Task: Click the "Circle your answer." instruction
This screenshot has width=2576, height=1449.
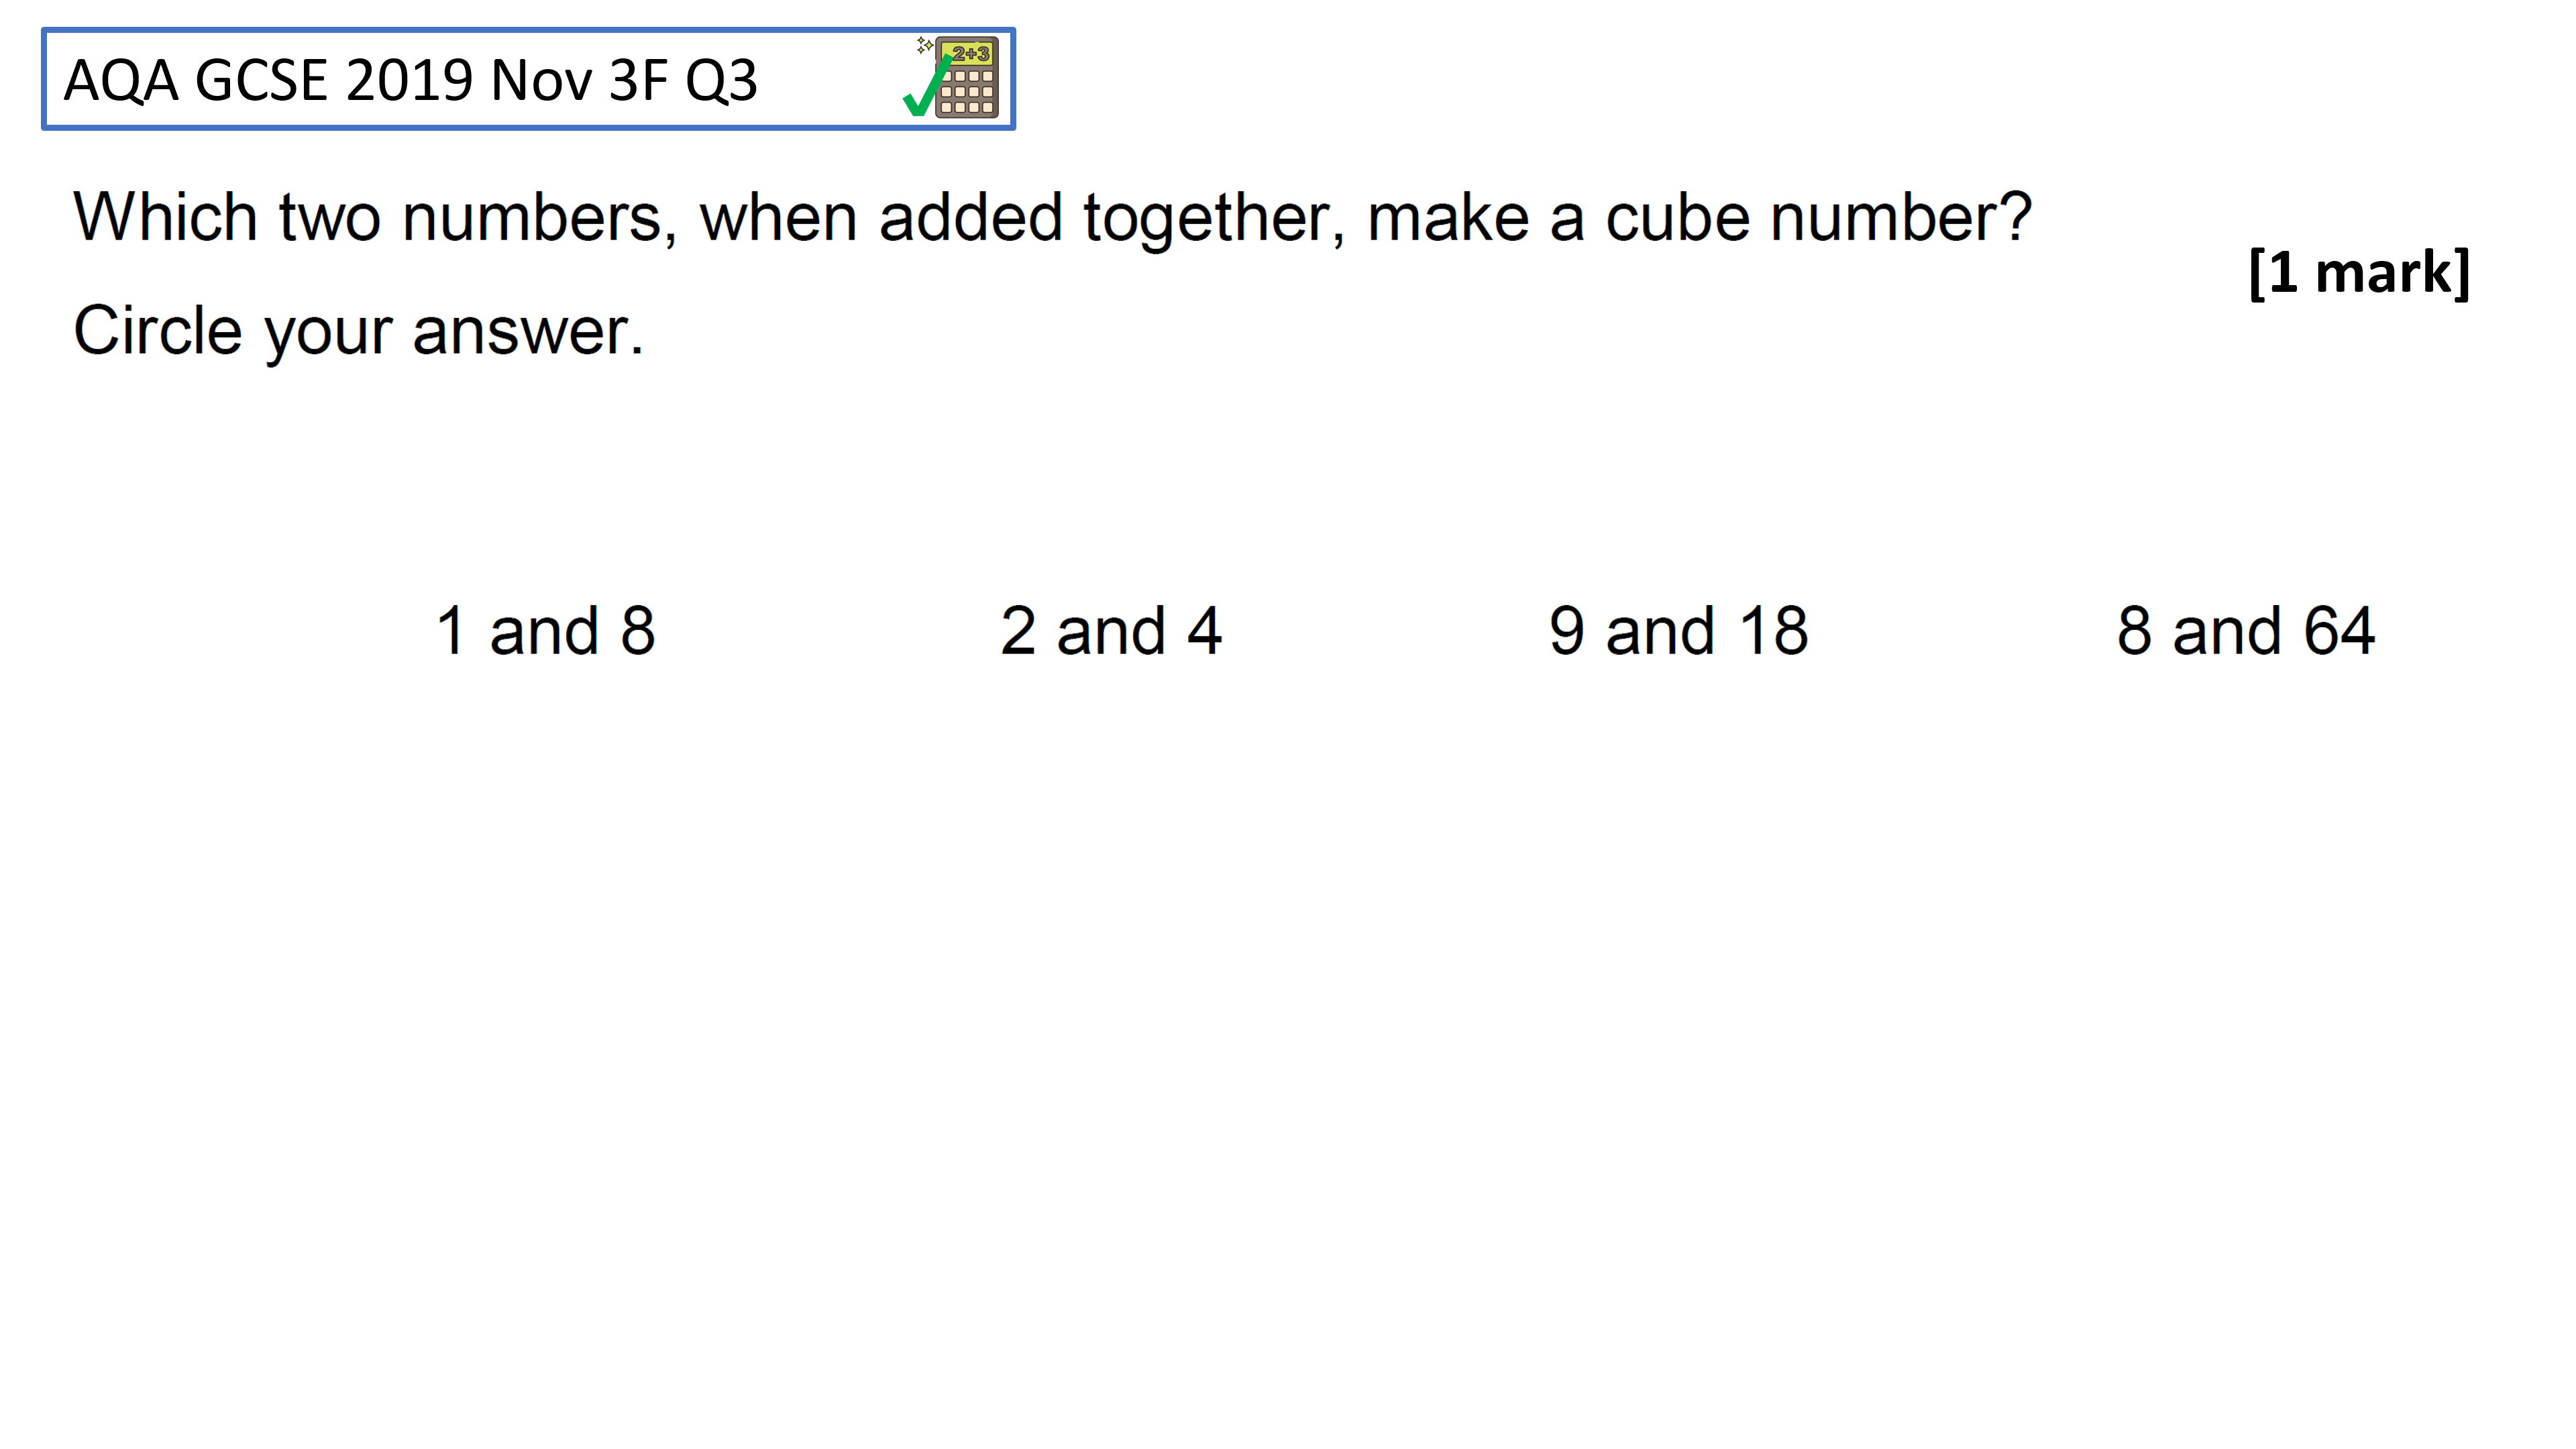Action: pos(359,332)
